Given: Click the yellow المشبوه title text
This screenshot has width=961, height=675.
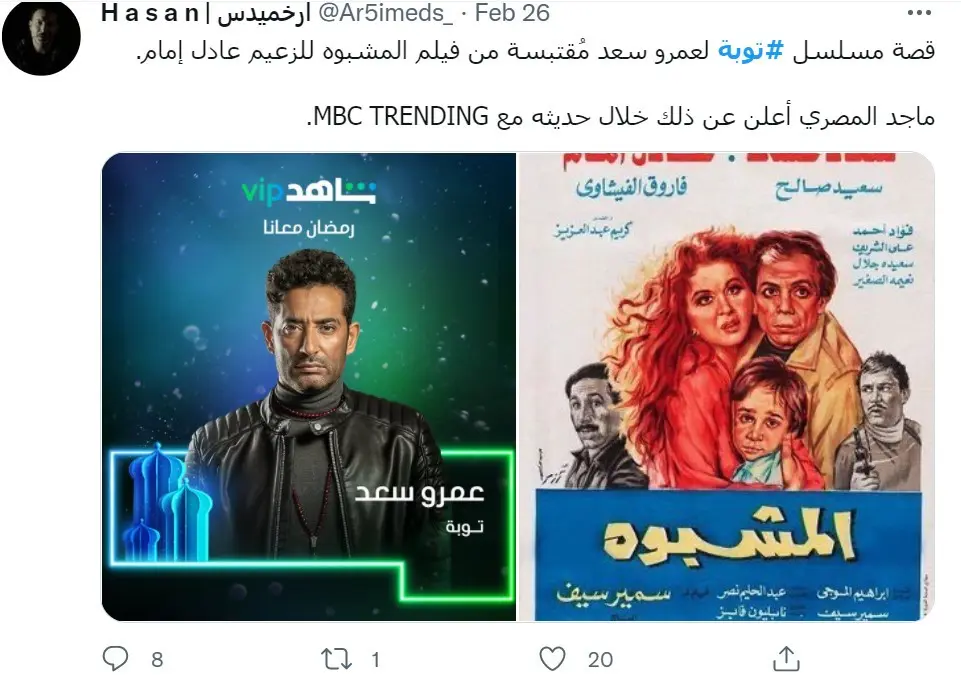Looking at the screenshot, I should 728,535.
